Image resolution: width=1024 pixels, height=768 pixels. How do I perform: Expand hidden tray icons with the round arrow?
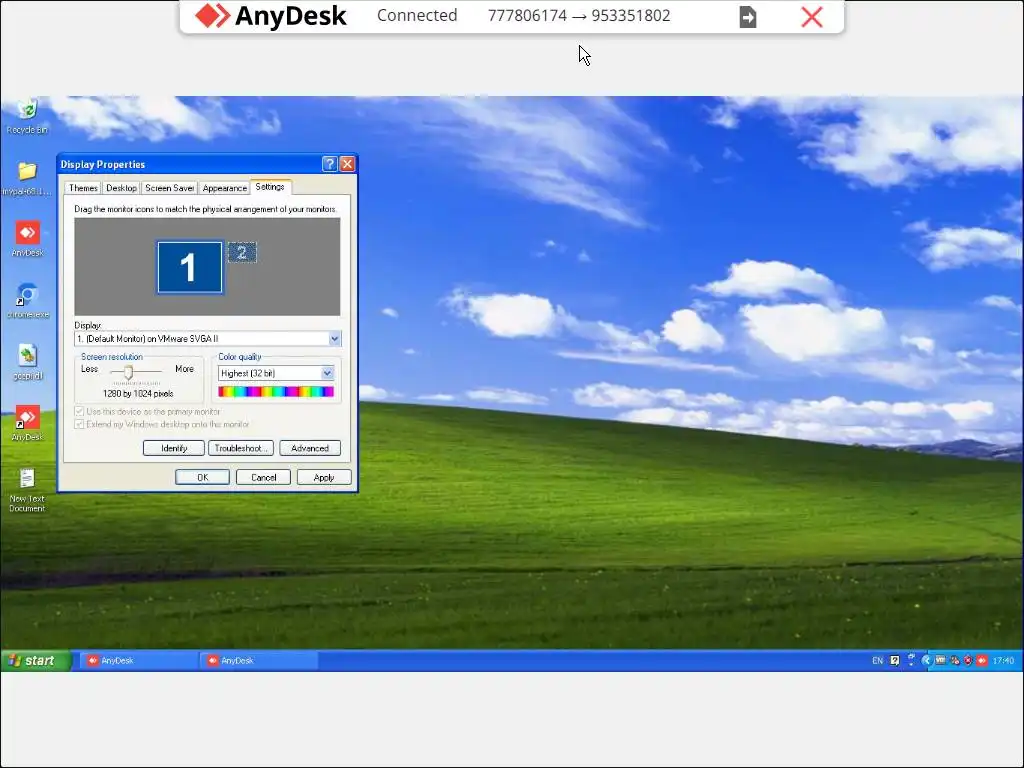(x=926, y=661)
